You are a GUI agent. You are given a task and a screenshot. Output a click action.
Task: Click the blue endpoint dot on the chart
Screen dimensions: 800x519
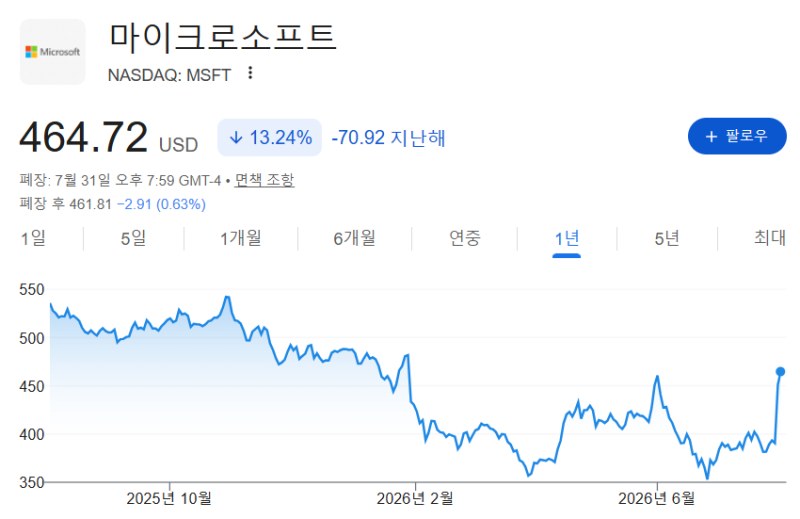click(780, 372)
